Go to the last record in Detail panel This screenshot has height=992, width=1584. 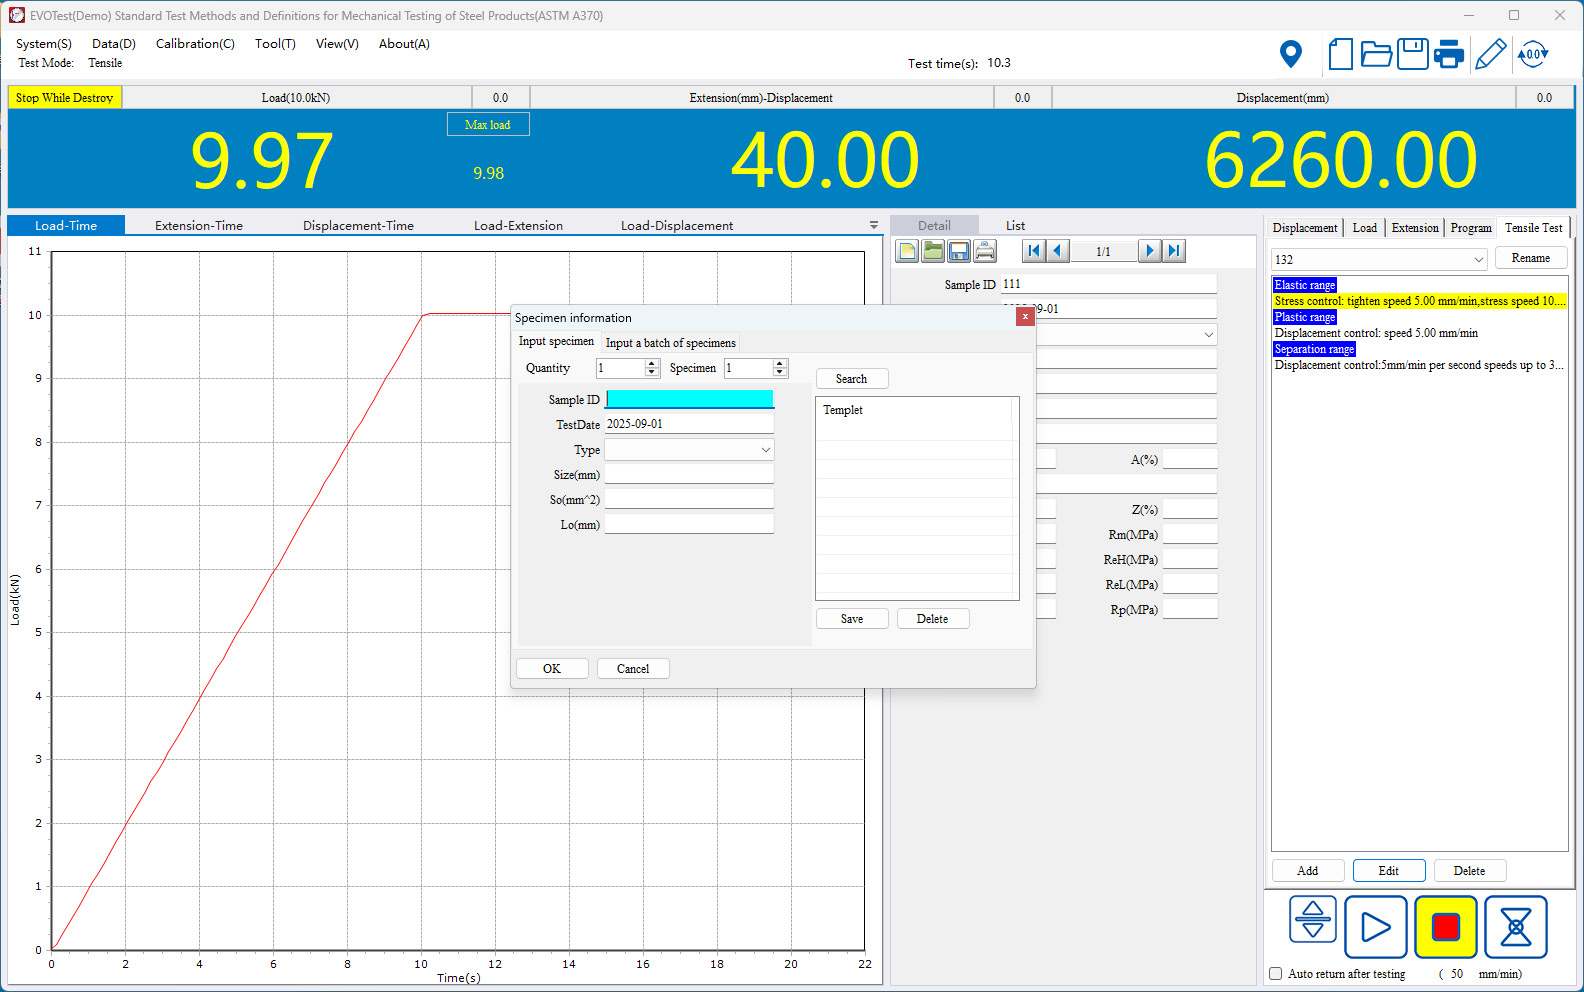(x=1175, y=251)
